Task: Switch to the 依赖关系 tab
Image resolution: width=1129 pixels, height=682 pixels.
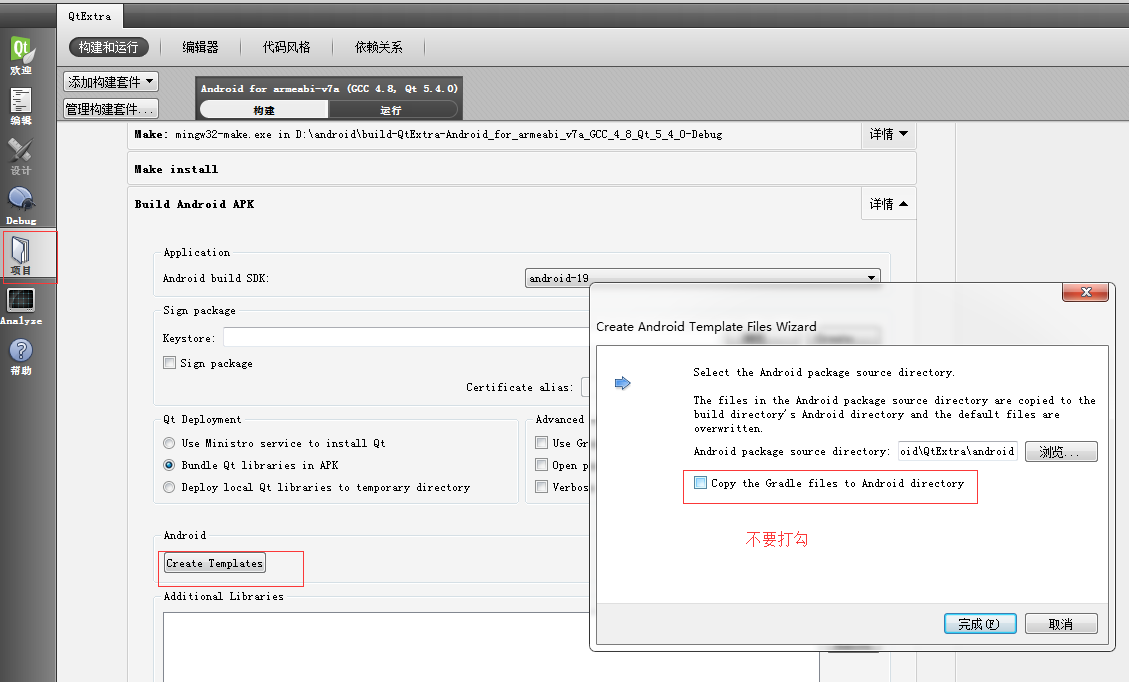Action: 379,47
